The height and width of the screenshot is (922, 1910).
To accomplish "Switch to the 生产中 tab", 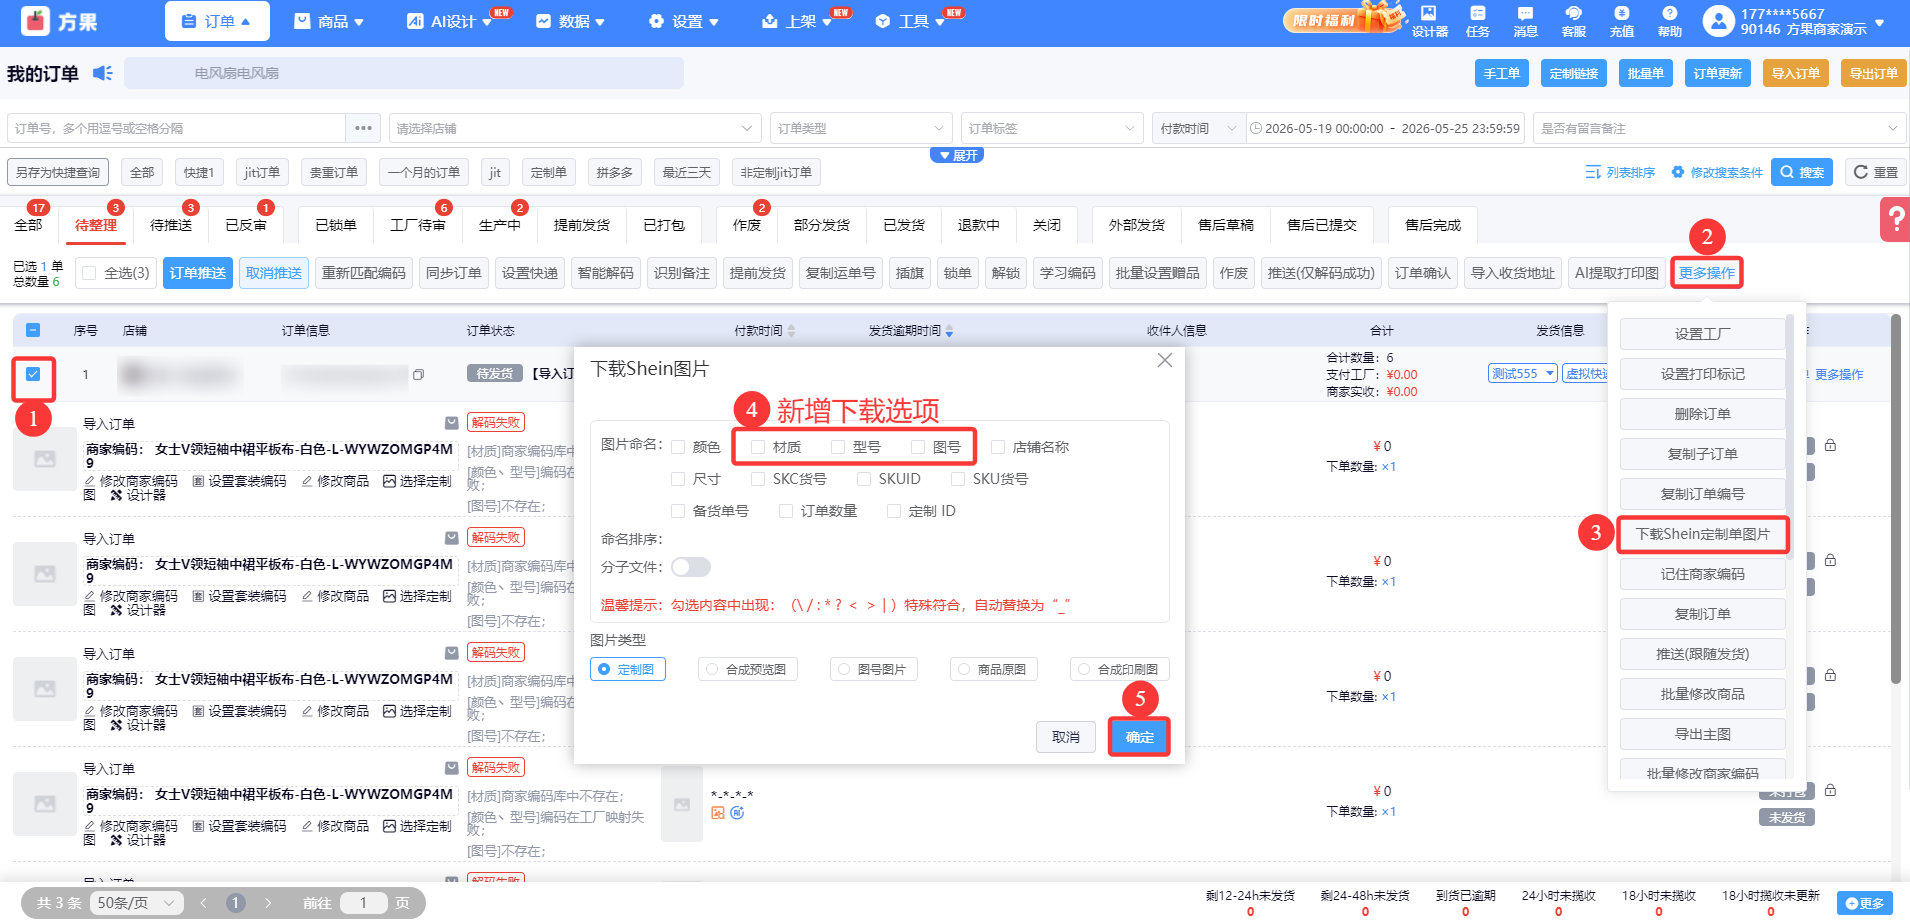I will (x=500, y=225).
